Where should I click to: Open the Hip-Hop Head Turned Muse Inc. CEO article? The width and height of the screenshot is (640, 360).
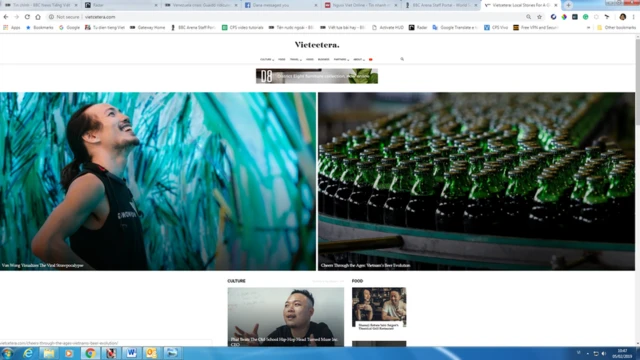coord(286,317)
